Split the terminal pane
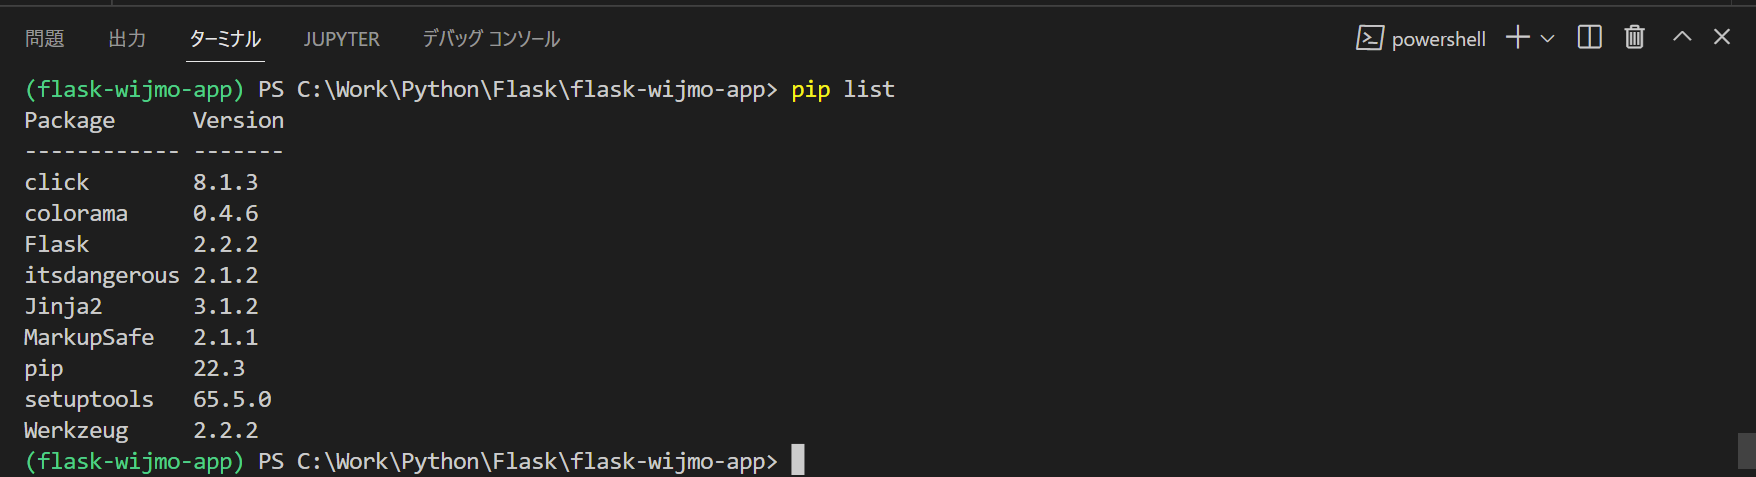The height and width of the screenshot is (477, 1756). [1590, 38]
